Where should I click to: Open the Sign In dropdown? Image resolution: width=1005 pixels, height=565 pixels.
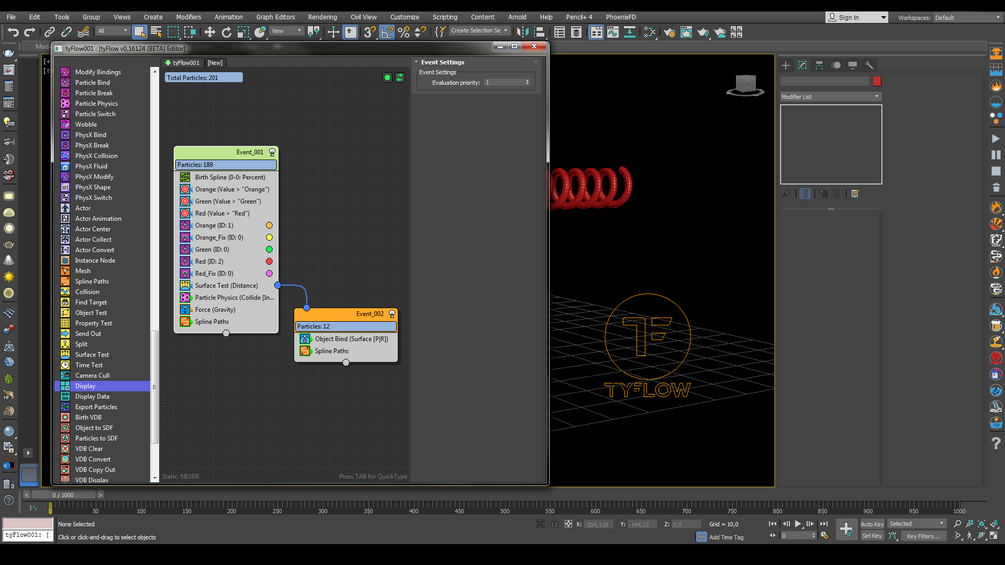[x=857, y=17]
